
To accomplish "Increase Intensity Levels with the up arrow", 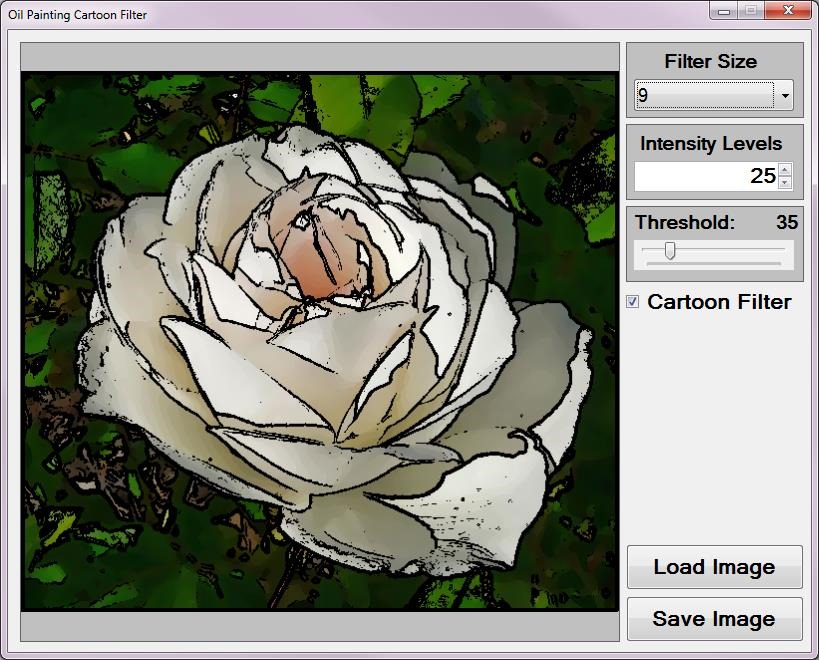I will pyautogui.click(x=784, y=169).
